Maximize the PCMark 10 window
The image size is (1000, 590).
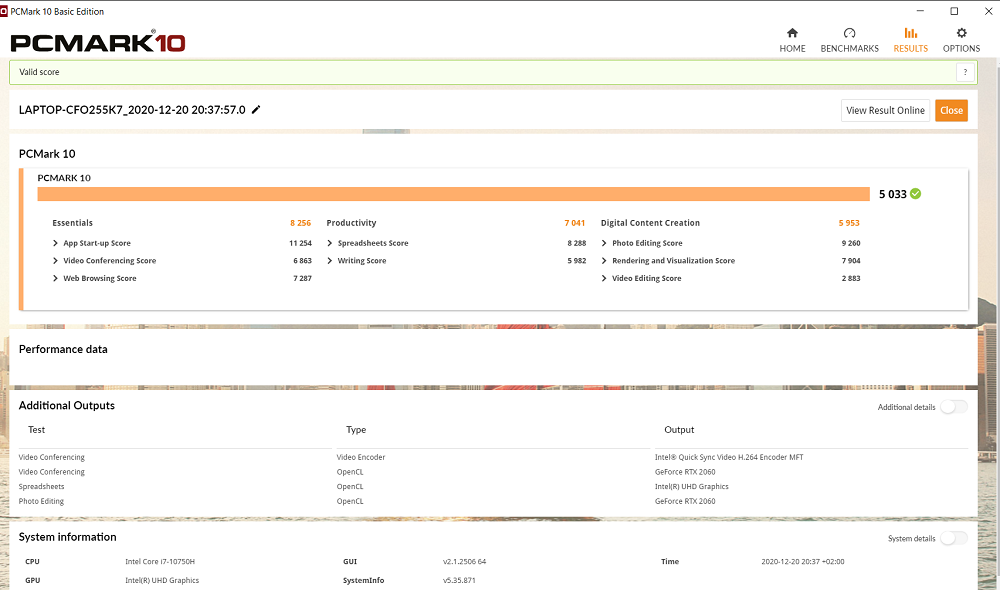[954, 11]
